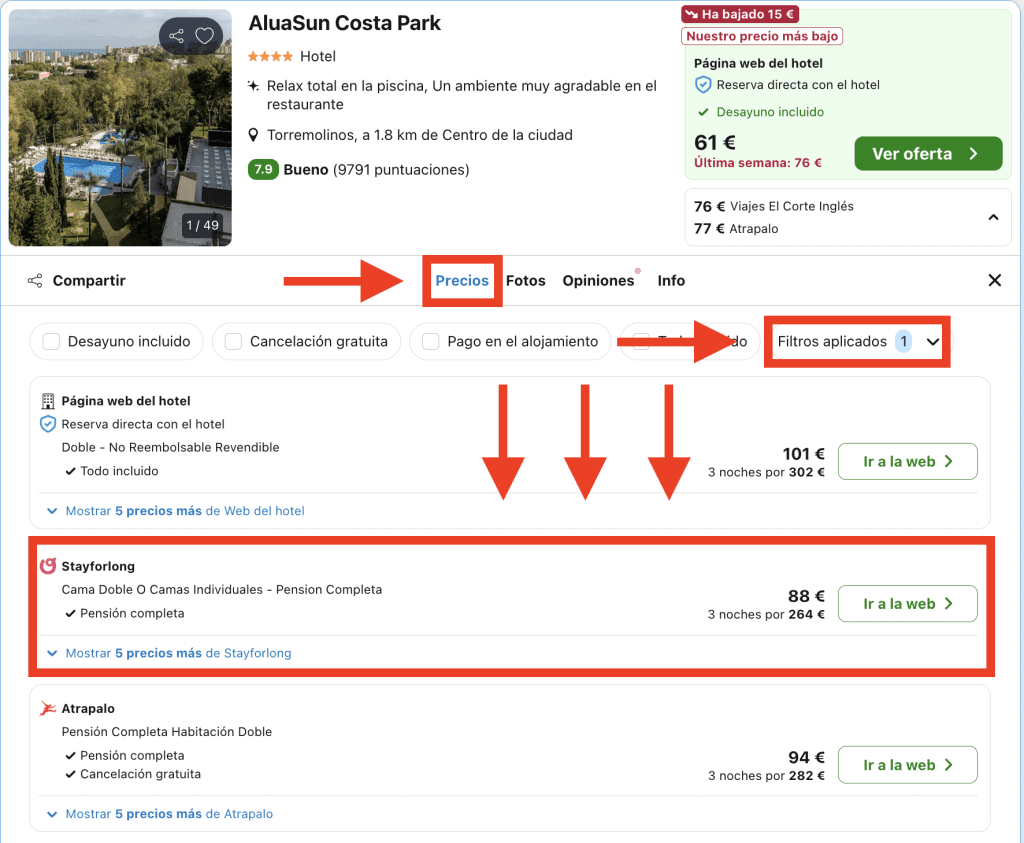
Task: Click the Atrapalo logo icon
Action: point(47,709)
